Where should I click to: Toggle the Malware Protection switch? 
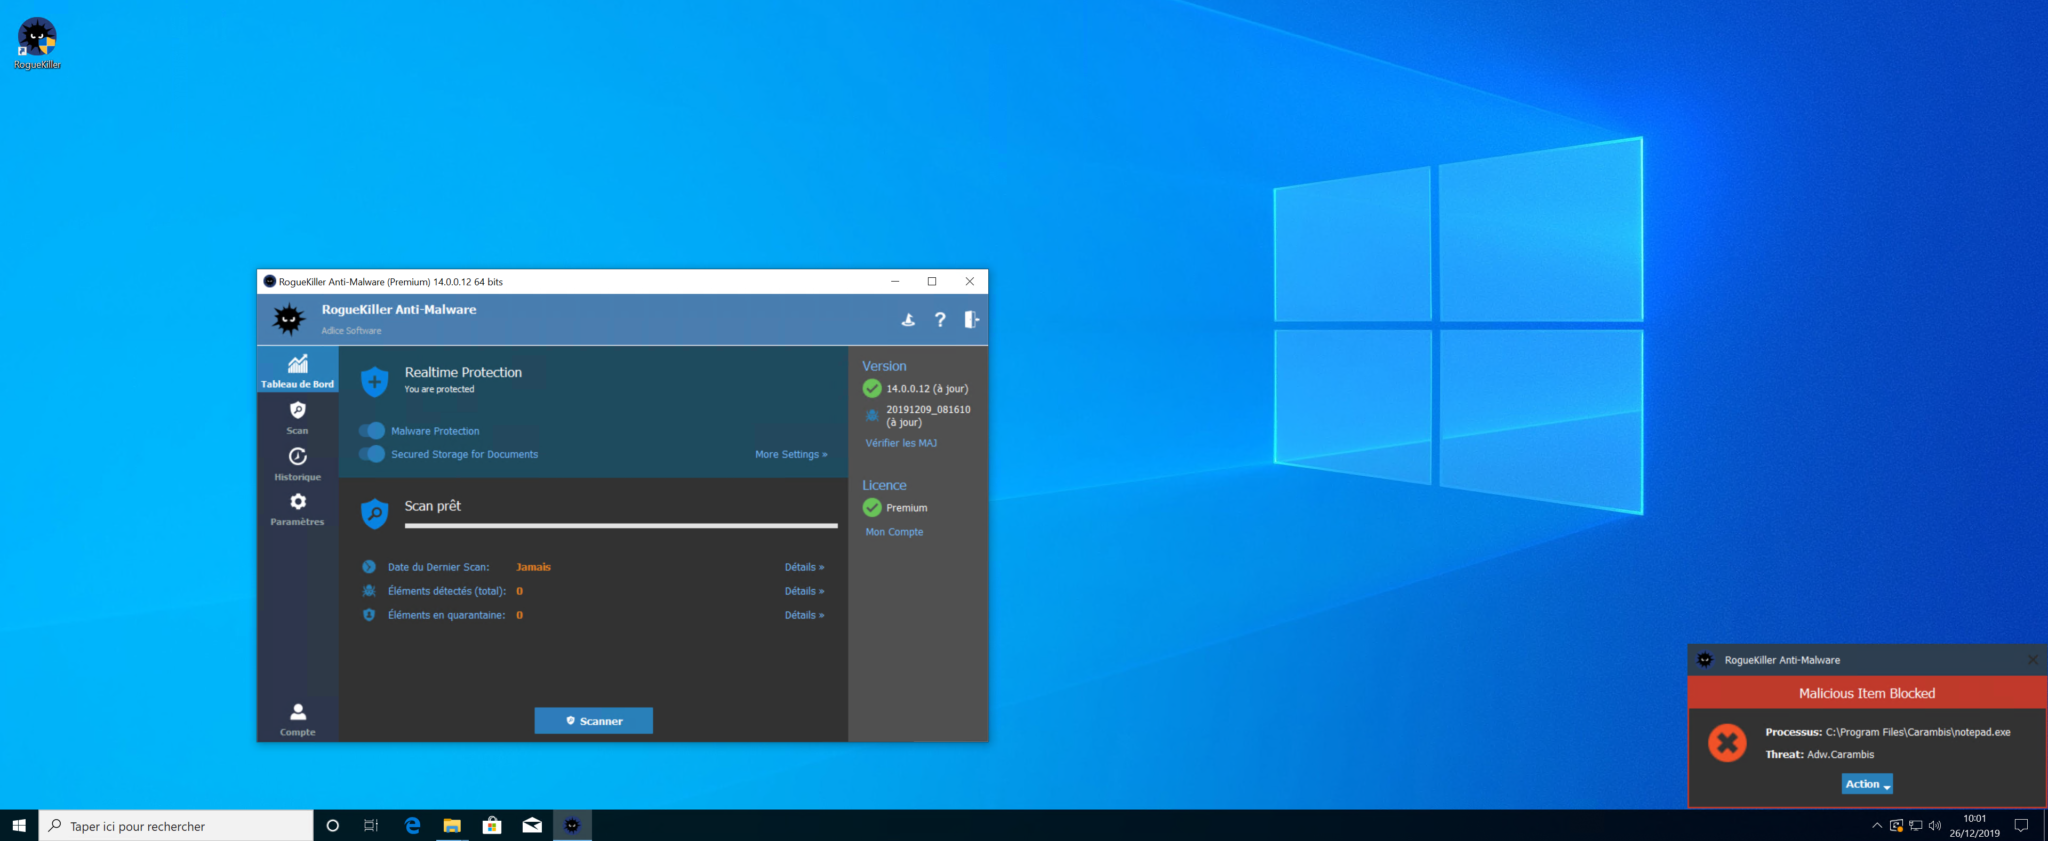click(372, 431)
